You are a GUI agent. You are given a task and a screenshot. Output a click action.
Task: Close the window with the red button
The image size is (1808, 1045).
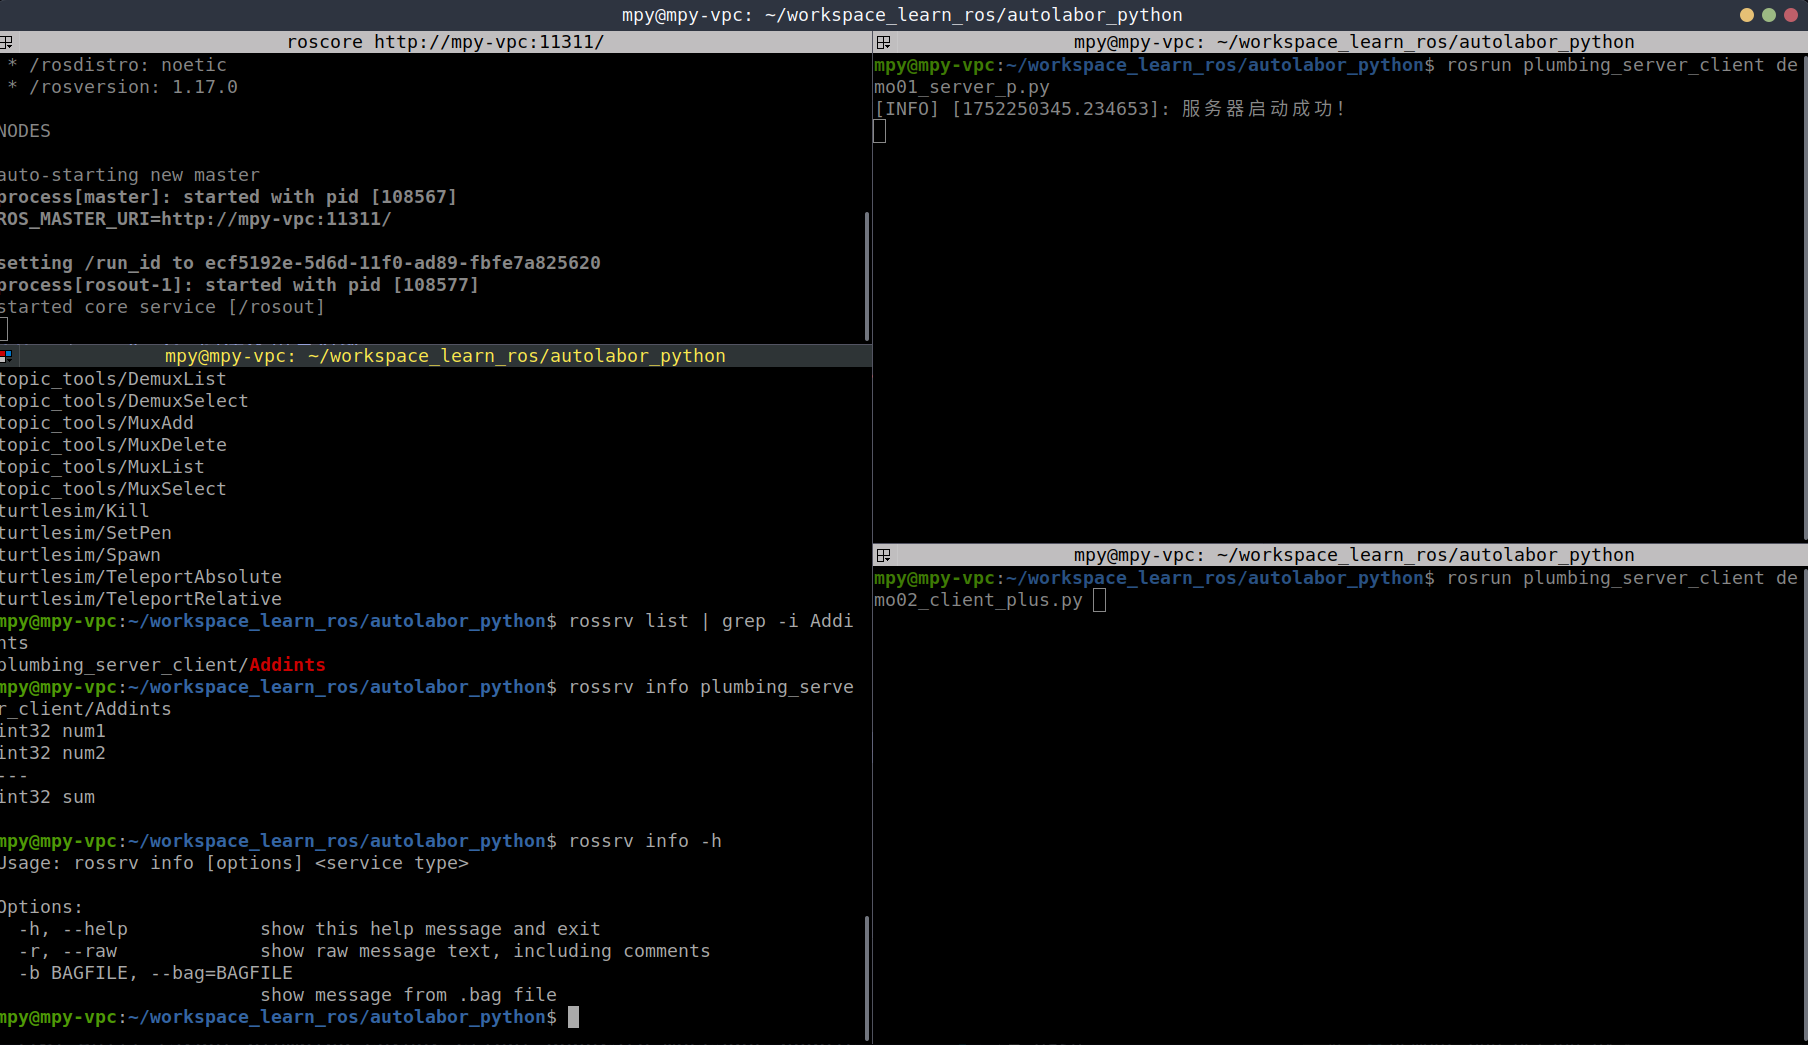pos(1791,15)
